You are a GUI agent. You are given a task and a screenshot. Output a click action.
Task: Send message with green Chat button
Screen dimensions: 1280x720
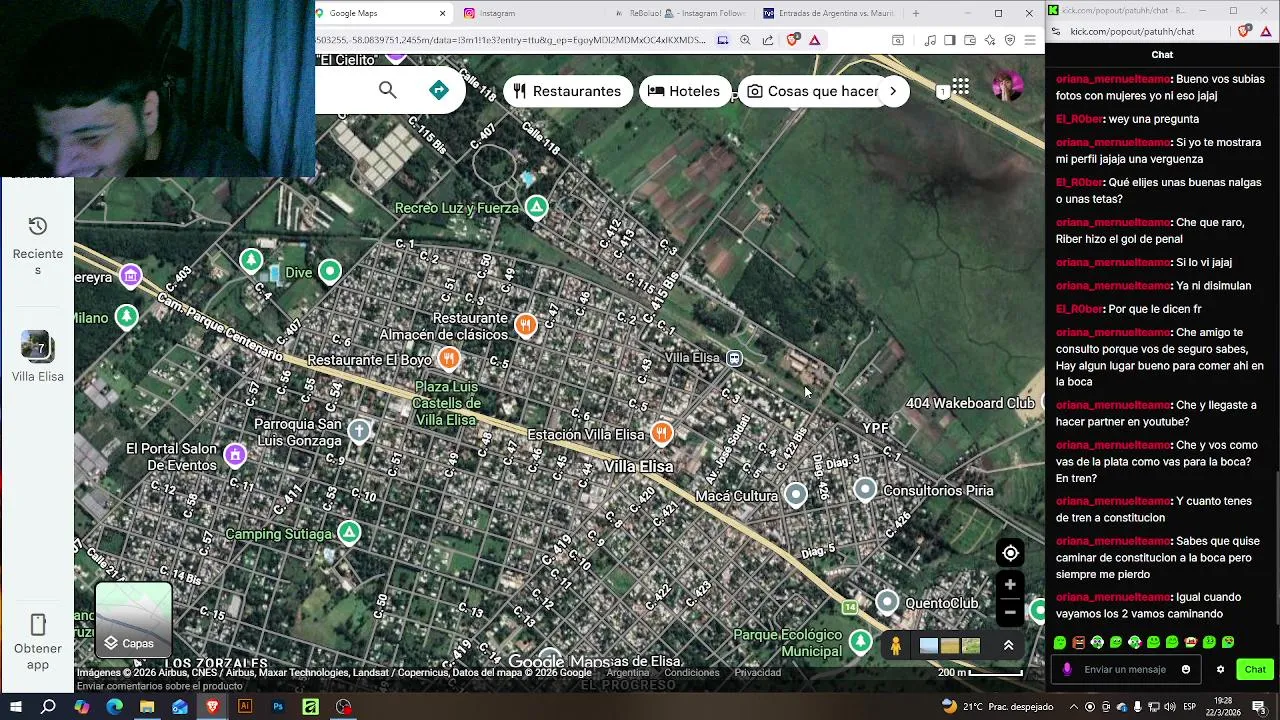click(x=1255, y=669)
